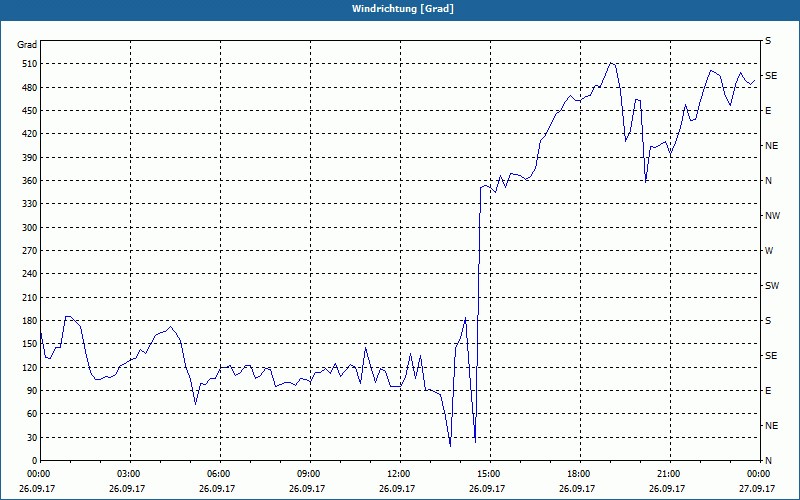
Task: Click the E compass label at 90 gridline
Action: click(768, 391)
